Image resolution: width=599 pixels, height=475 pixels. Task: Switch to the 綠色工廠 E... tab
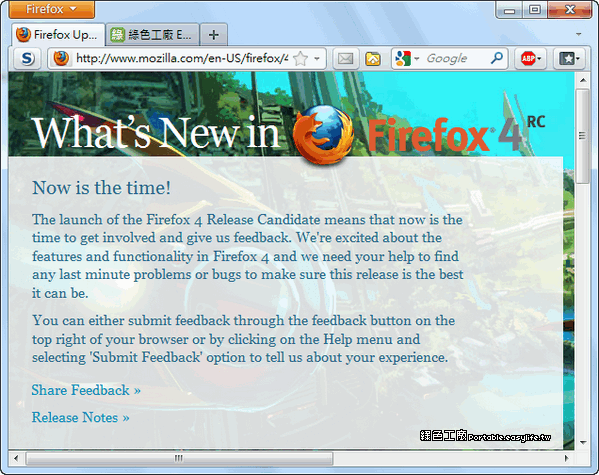click(x=152, y=35)
